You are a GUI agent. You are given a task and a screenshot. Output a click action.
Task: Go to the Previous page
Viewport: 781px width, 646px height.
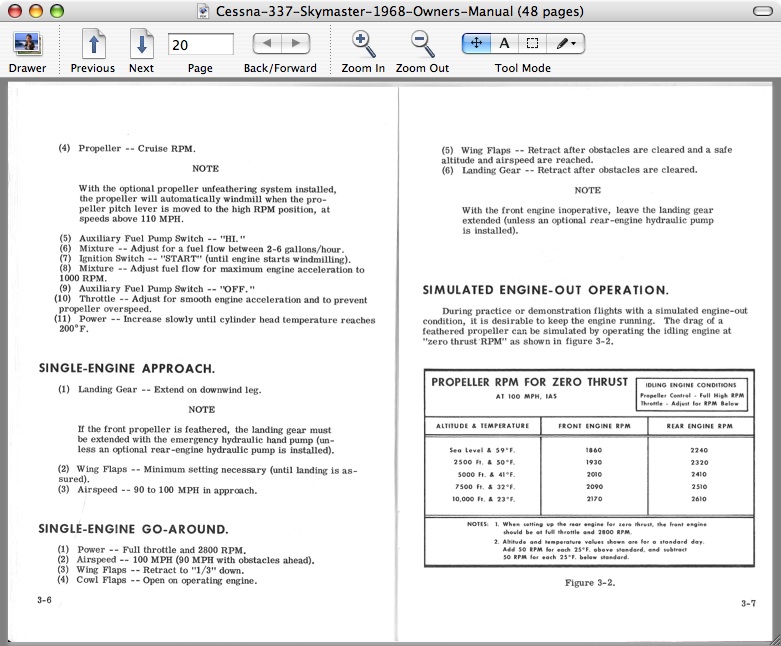pos(92,45)
